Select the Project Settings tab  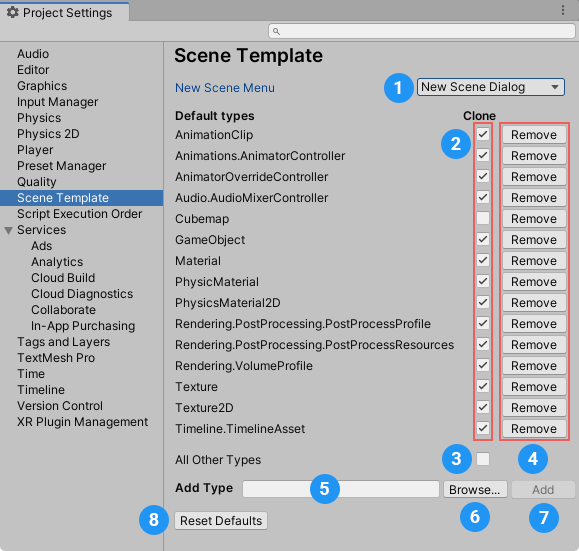click(64, 13)
